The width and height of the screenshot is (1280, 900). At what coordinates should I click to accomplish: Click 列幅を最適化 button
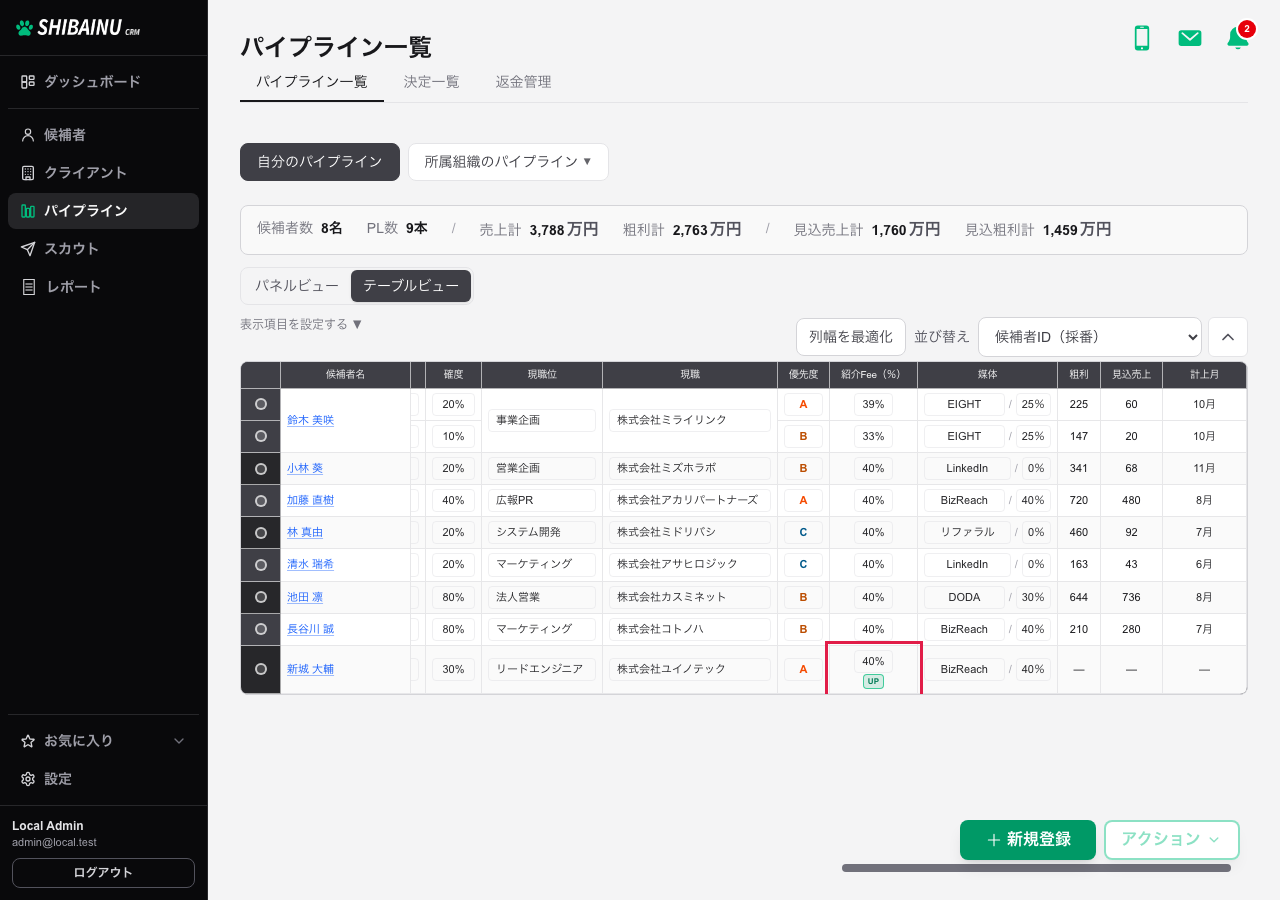tap(851, 337)
